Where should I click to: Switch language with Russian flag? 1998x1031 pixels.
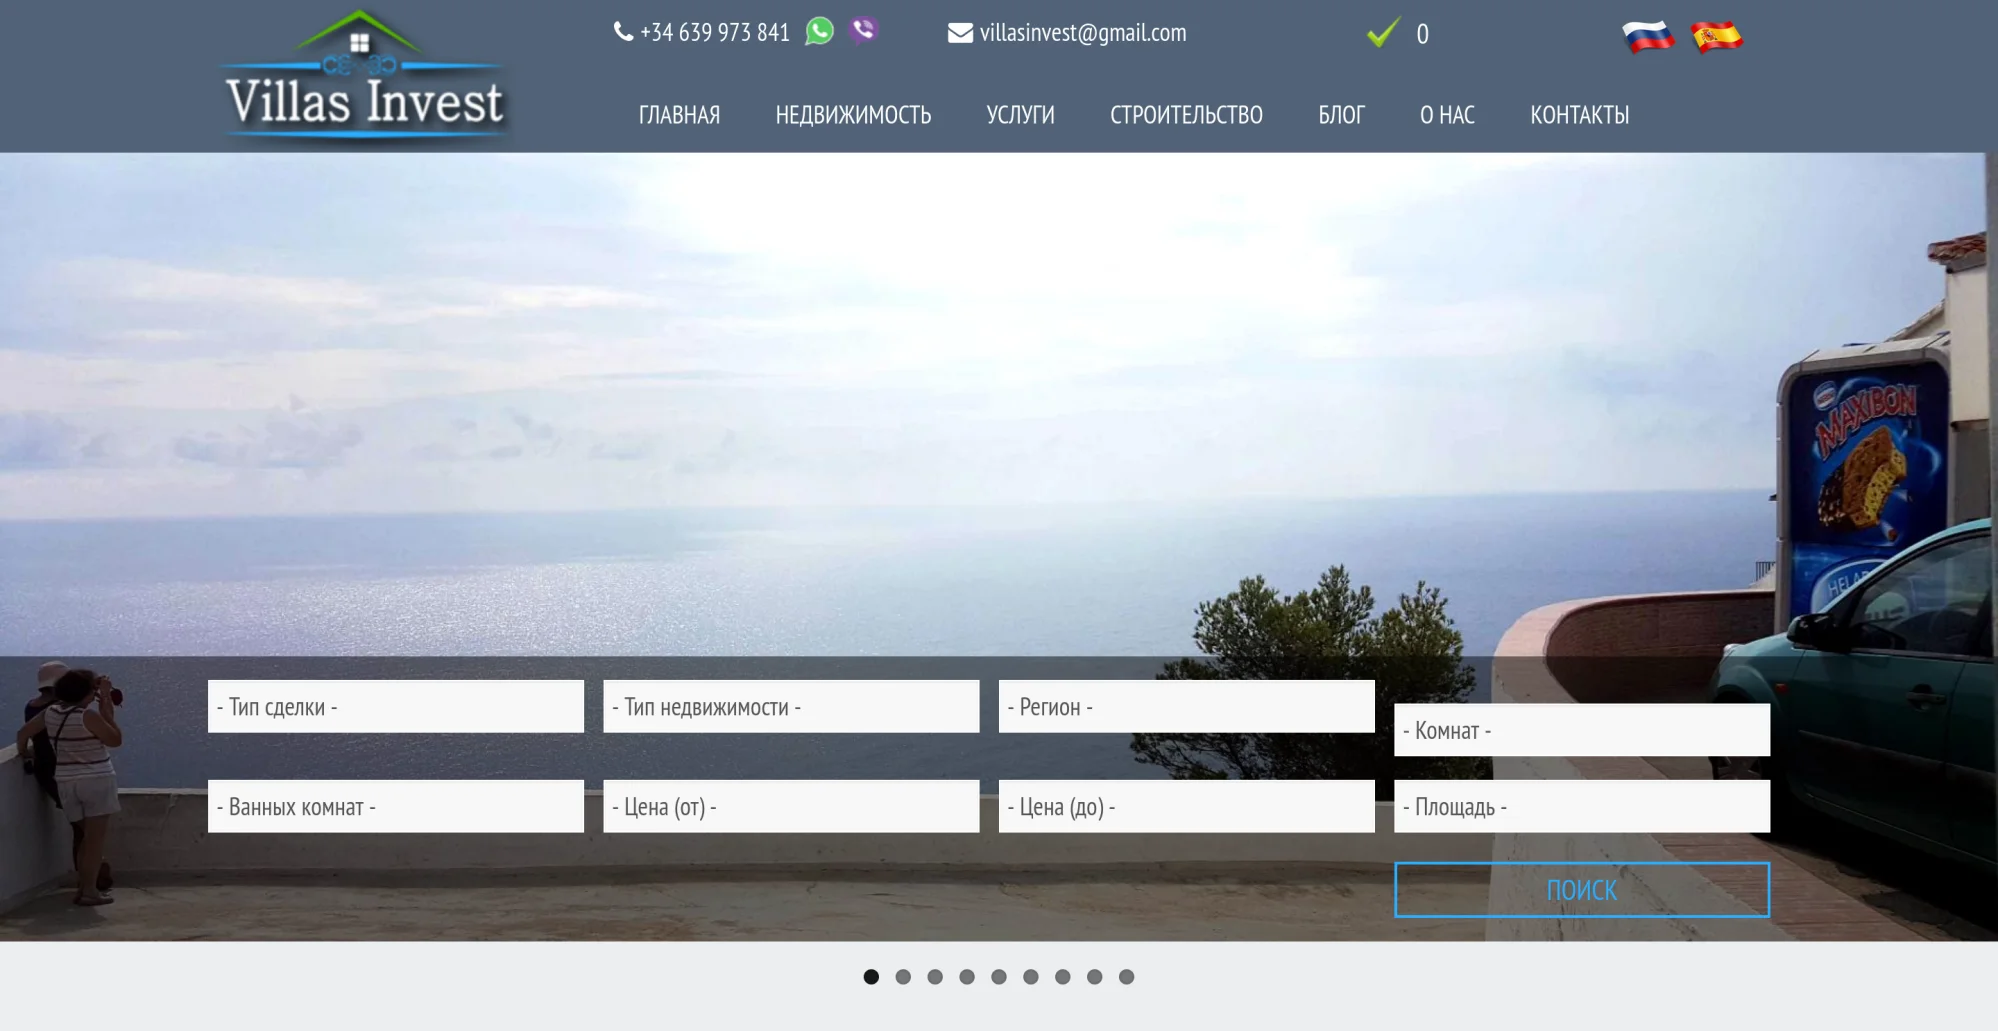tap(1647, 36)
